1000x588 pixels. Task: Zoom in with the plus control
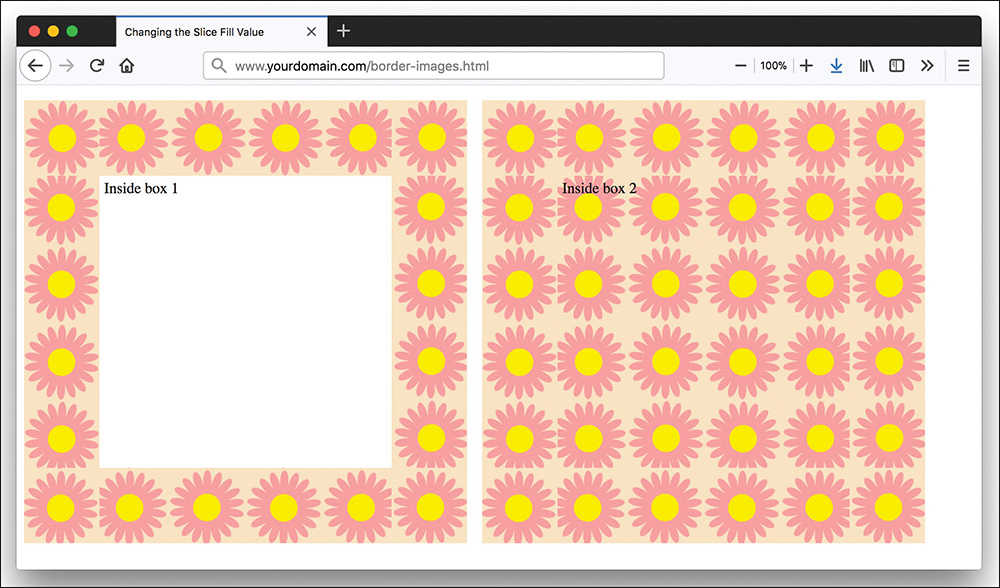click(806, 65)
